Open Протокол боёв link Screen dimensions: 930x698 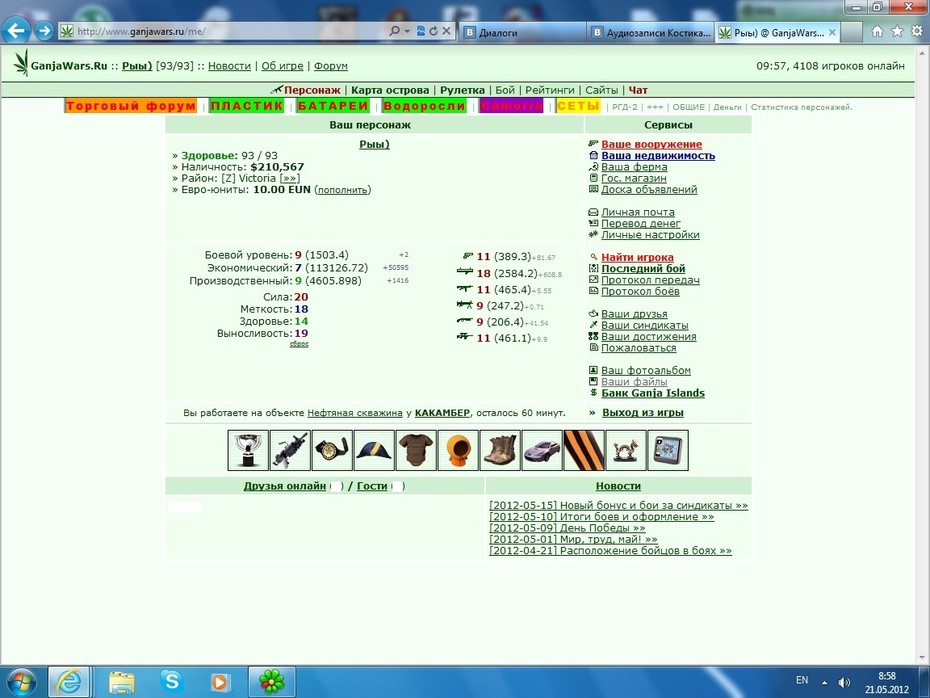640,291
